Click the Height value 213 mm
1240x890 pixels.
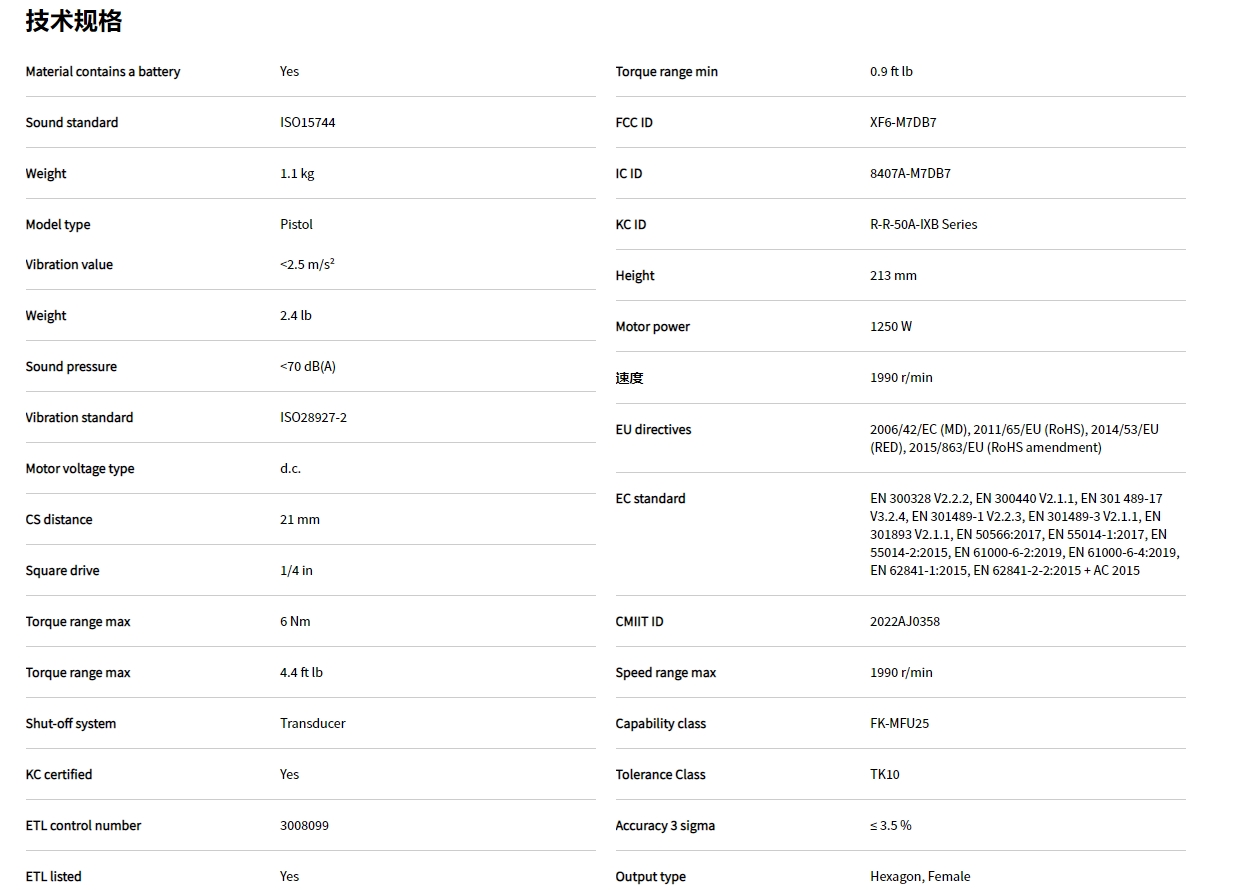(893, 276)
